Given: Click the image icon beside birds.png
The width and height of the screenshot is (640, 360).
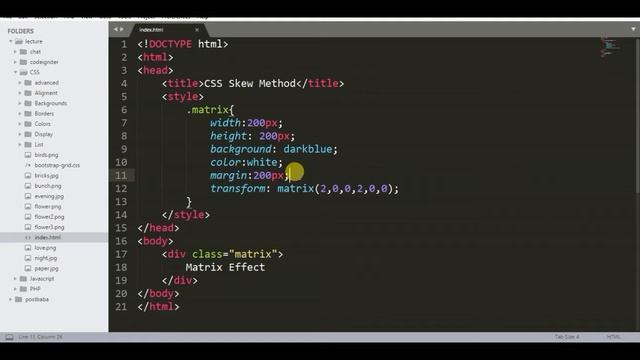Looking at the screenshot, I should point(28,155).
